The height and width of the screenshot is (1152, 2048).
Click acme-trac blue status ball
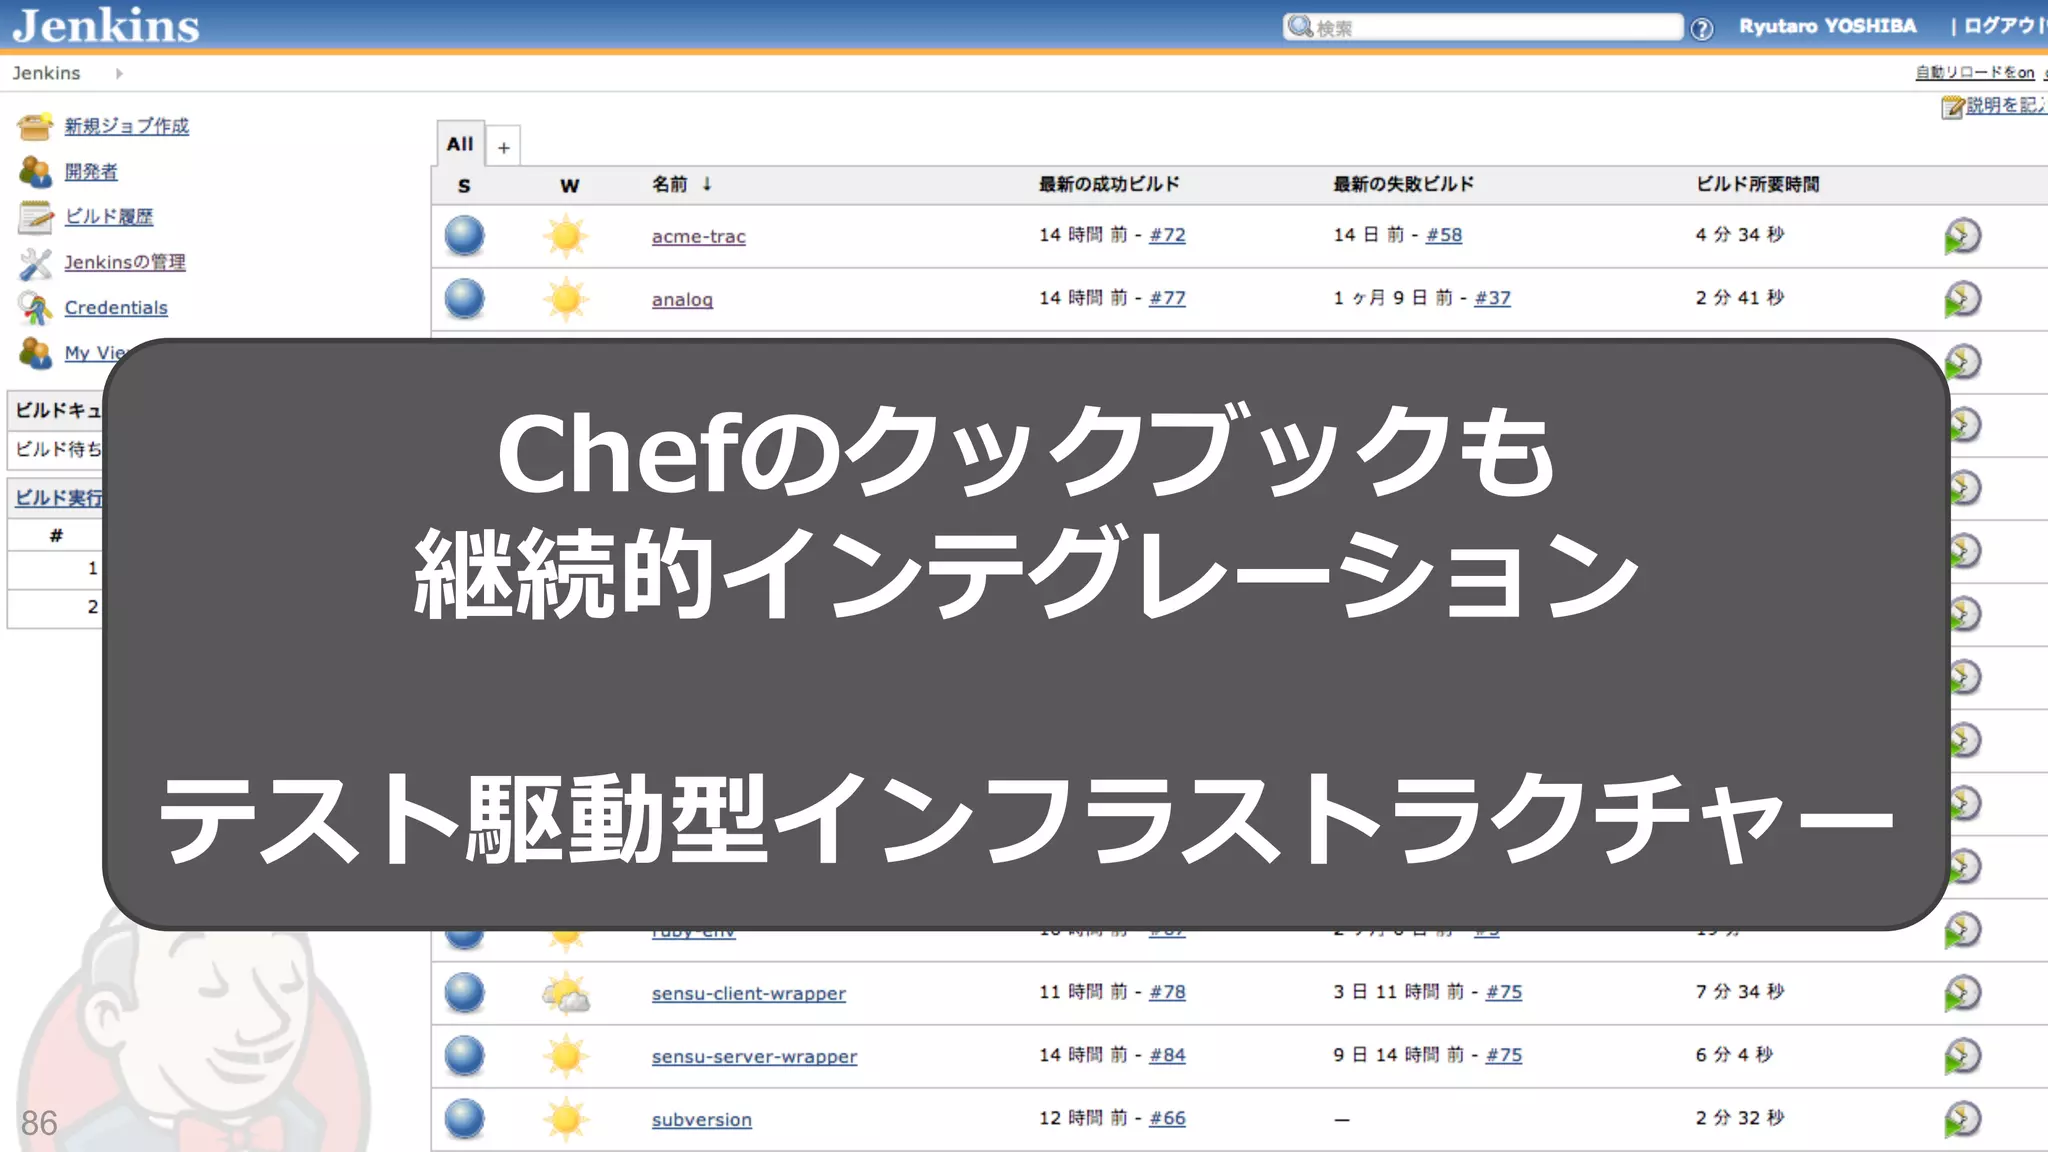(464, 236)
